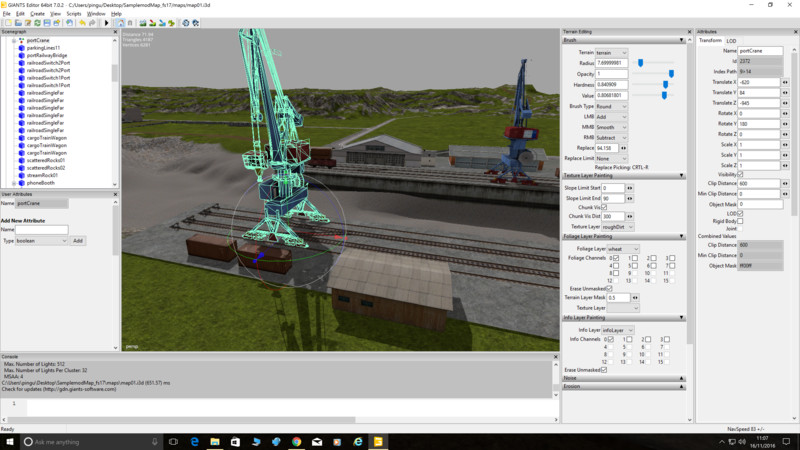The width and height of the screenshot is (800, 450).
Task: Open the roughDirt Texture Layer dropdown
Action: tap(617, 227)
